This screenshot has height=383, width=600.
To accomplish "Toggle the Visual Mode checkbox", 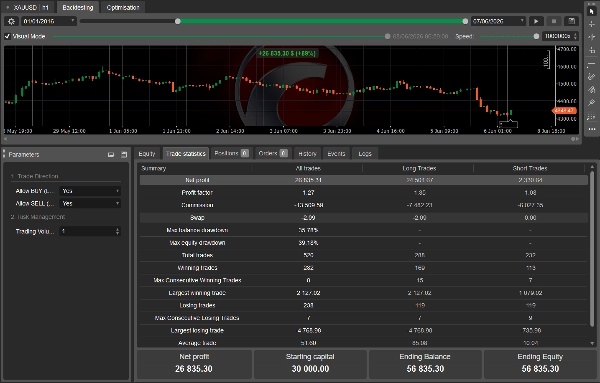I will 7,36.
